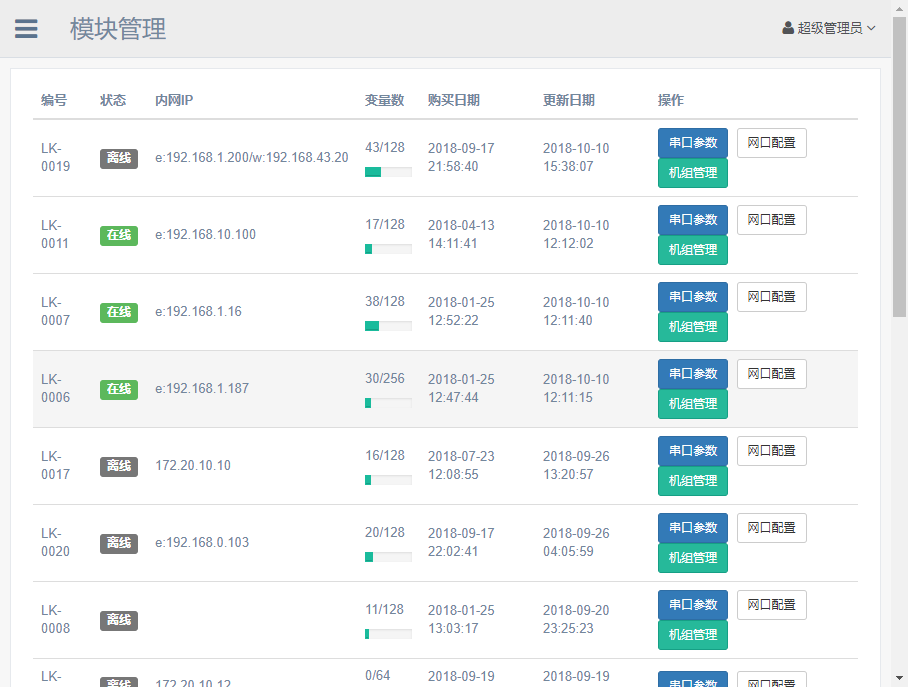The height and width of the screenshot is (687, 908).
Task: Expand the 超级管理员 dropdown arrow
Action: pyautogui.click(x=872, y=28)
